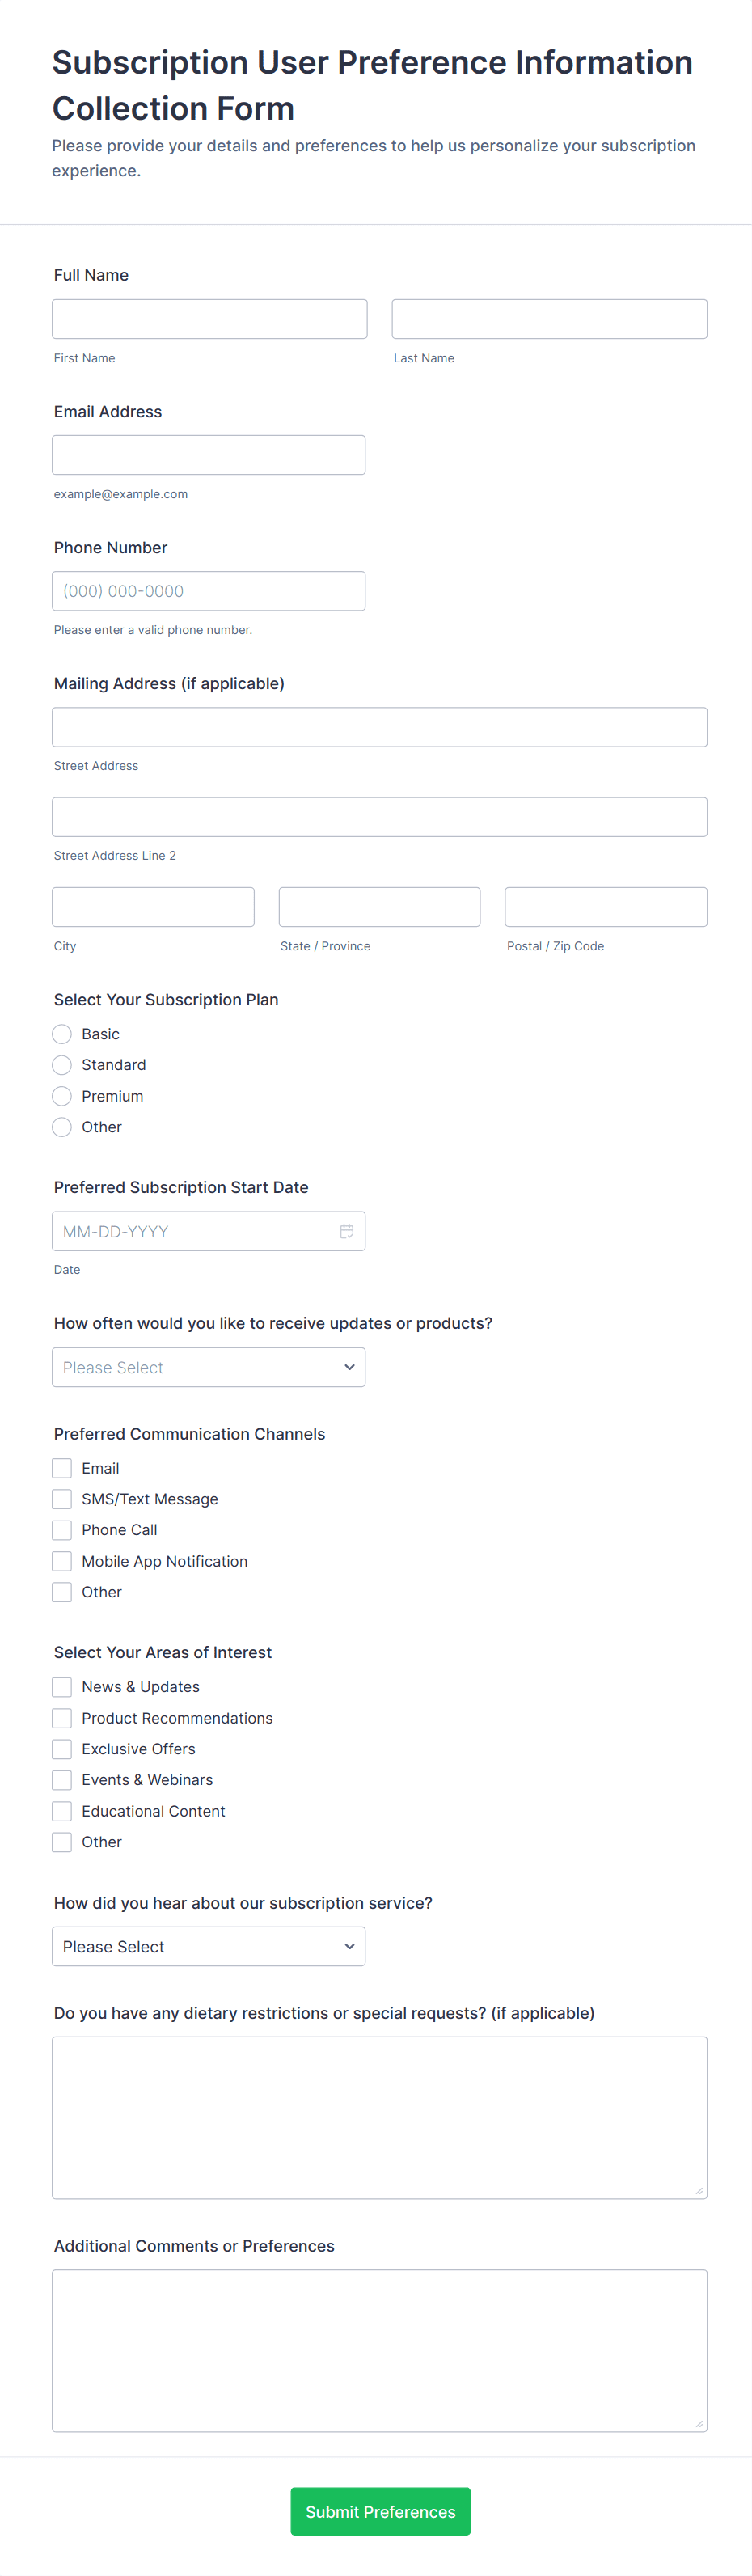Tick the Exclusive Offers interest checkbox
The image size is (752, 2576).
click(x=62, y=1749)
